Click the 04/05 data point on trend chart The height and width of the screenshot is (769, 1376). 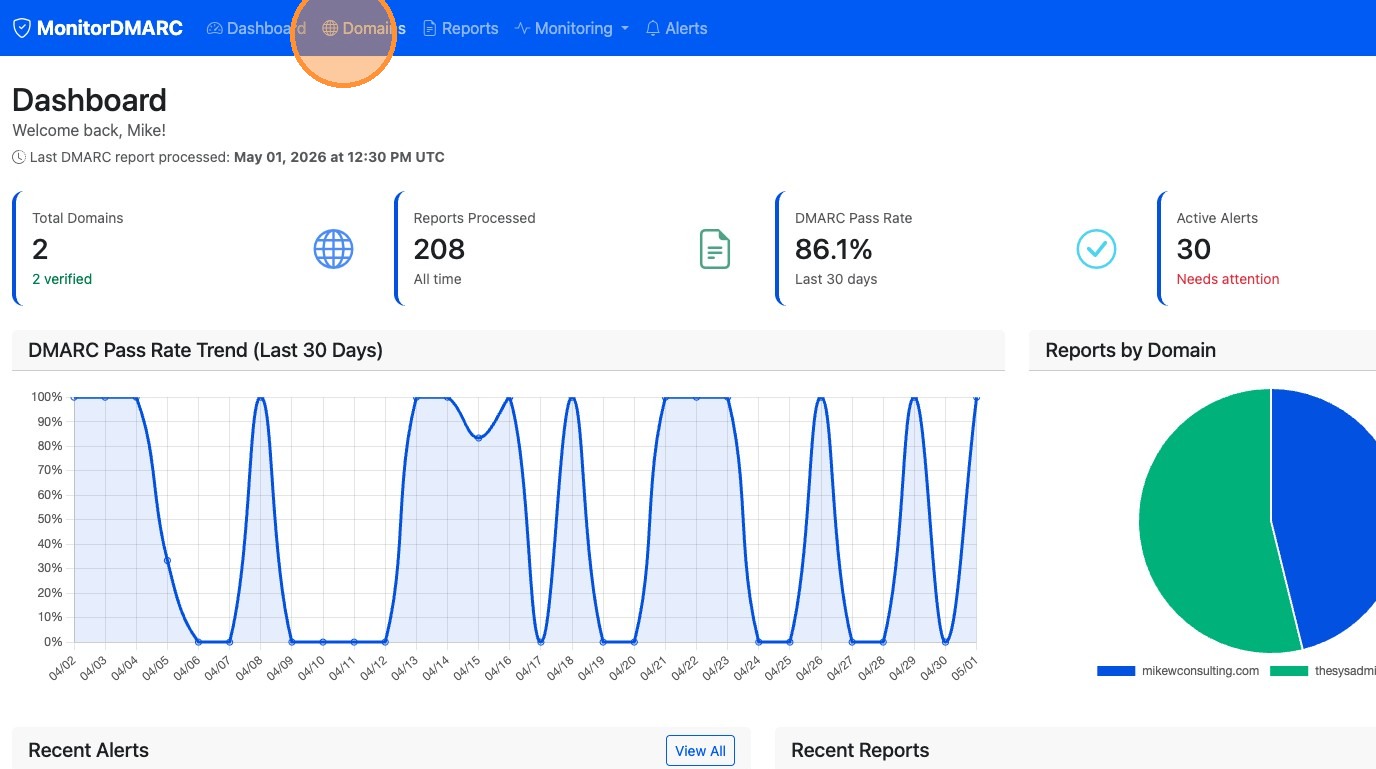pyautogui.click(x=167, y=560)
